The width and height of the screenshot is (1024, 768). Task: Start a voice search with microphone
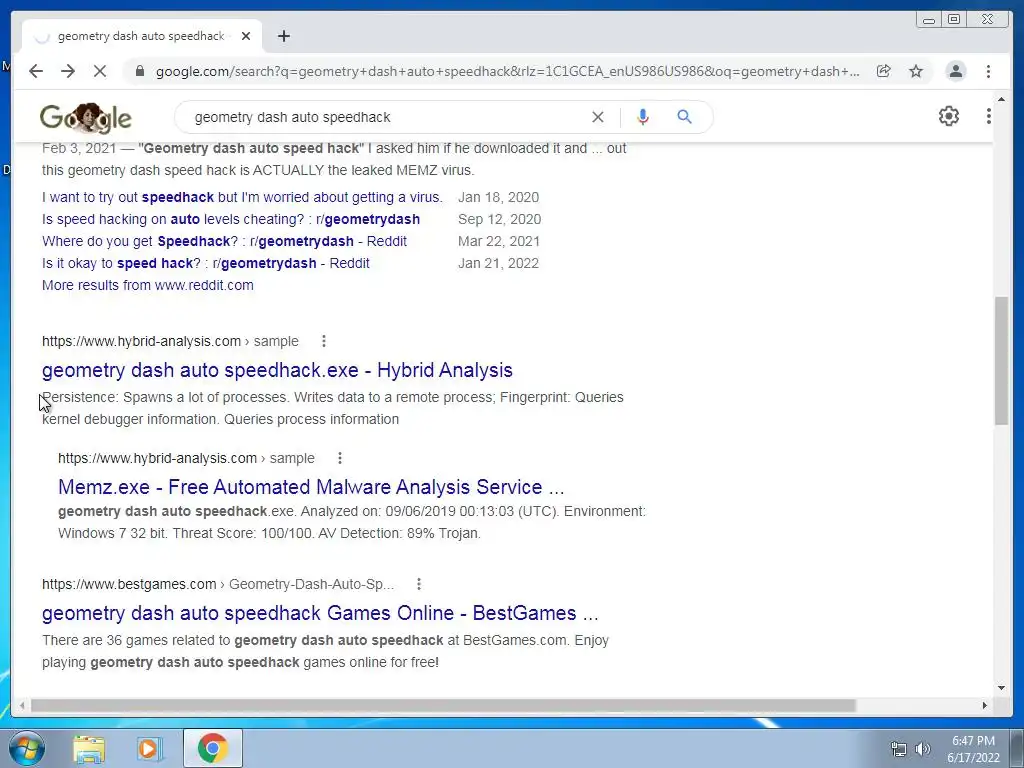643,117
